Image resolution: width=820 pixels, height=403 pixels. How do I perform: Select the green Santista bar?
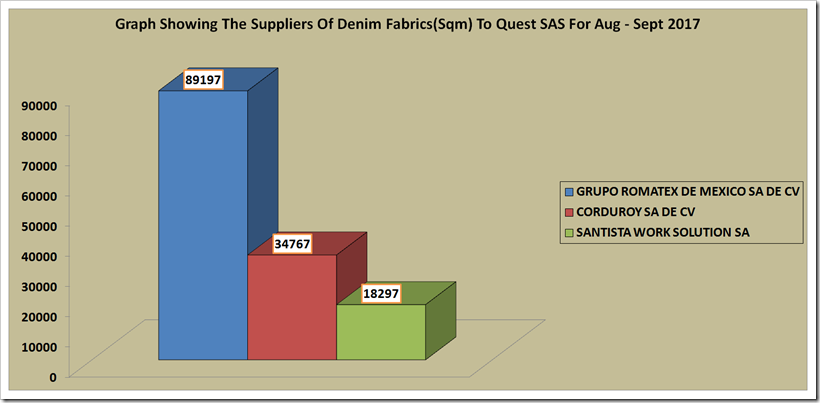click(x=380, y=331)
